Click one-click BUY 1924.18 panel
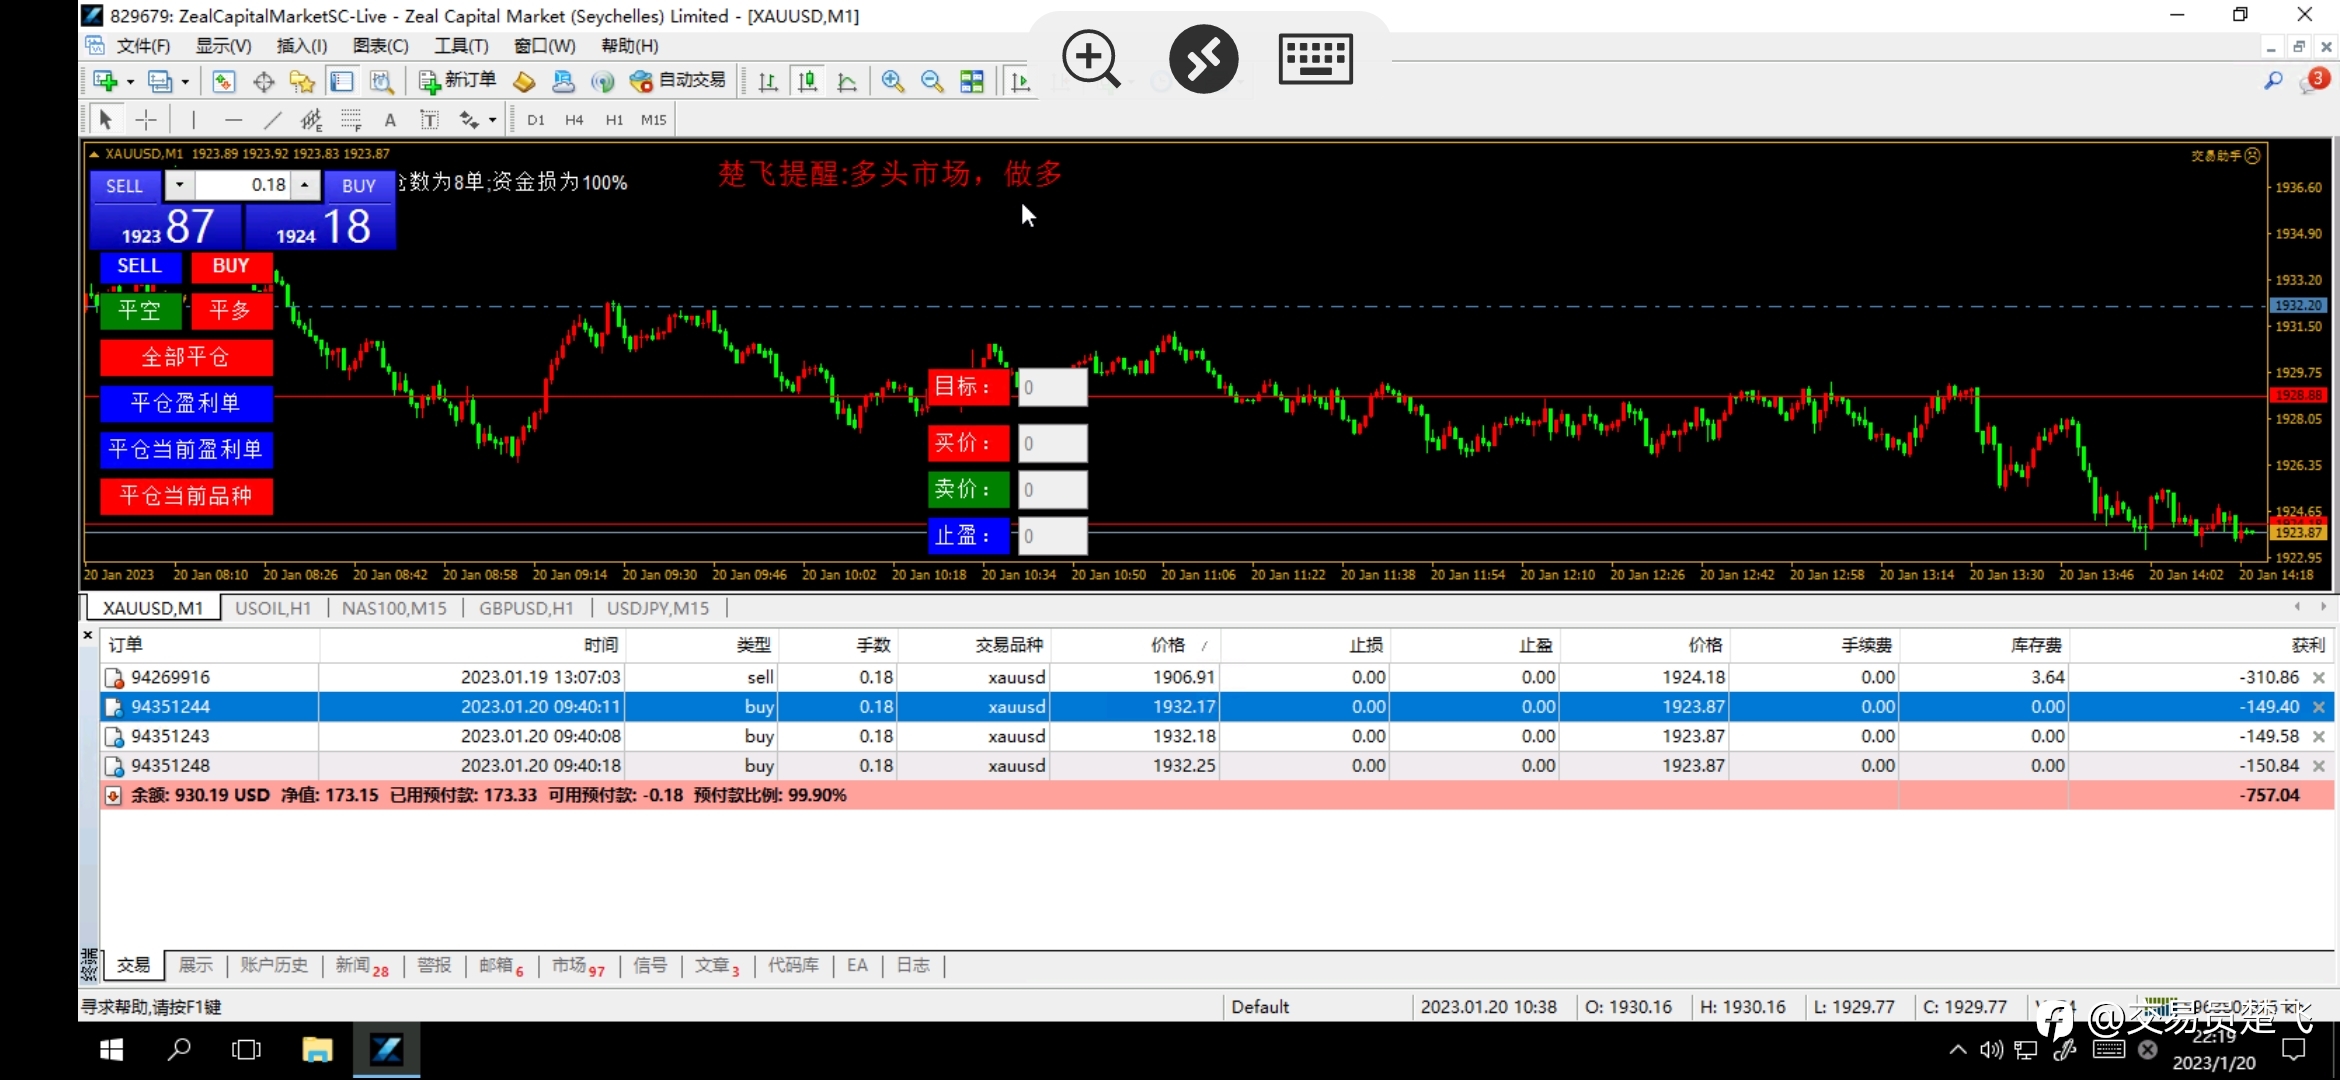The image size is (2340, 1080). 321,226
